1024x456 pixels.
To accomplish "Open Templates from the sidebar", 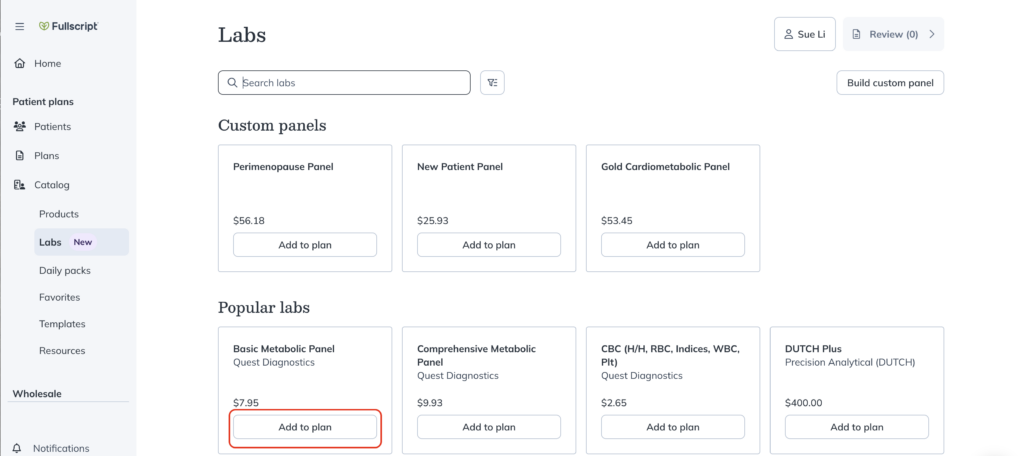I will click(x=62, y=324).
